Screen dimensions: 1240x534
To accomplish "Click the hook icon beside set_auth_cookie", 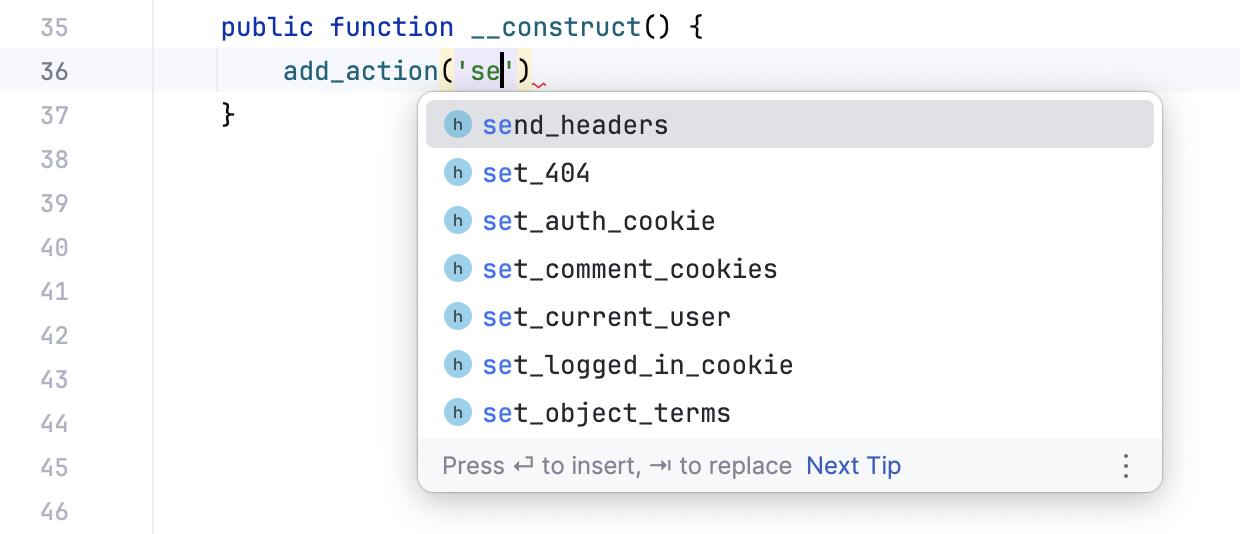I will point(457,221).
